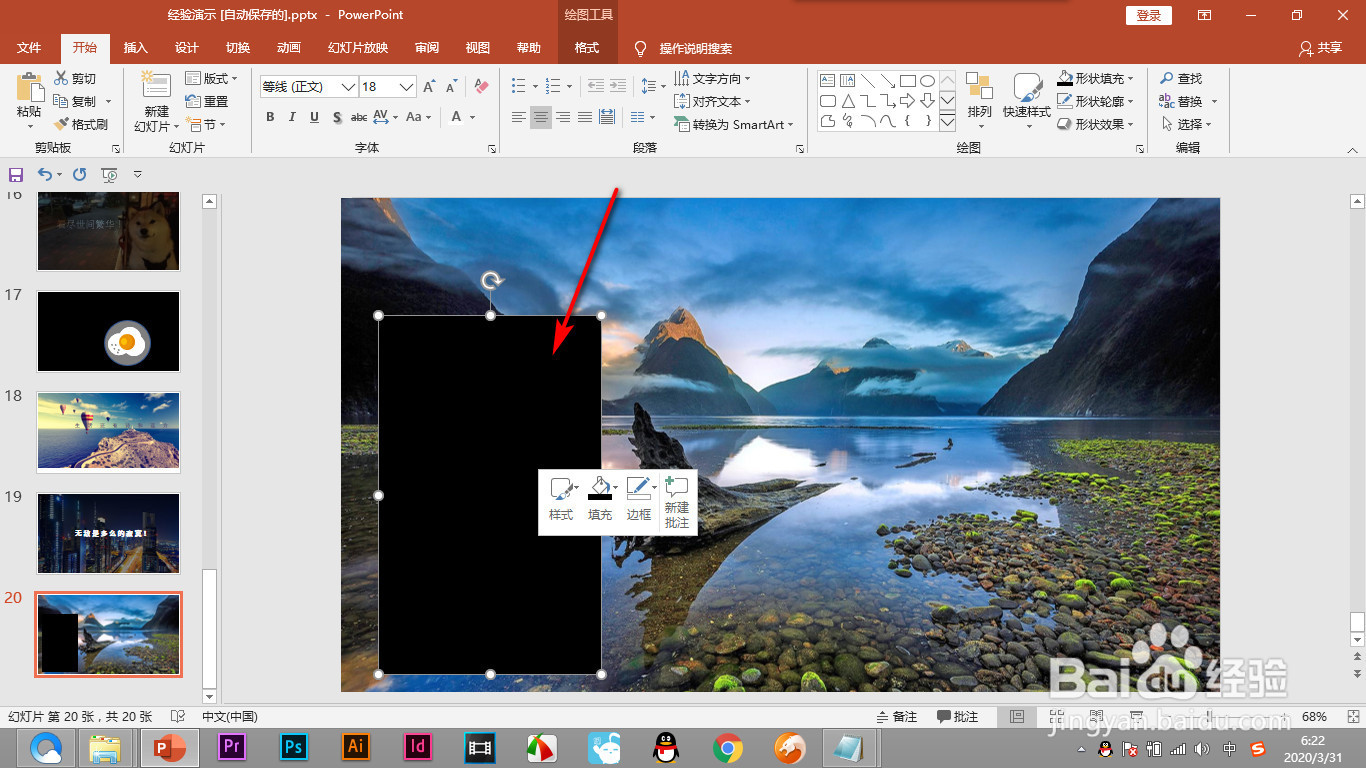Increase list indent level icon
The width and height of the screenshot is (1366, 768).
[619, 86]
